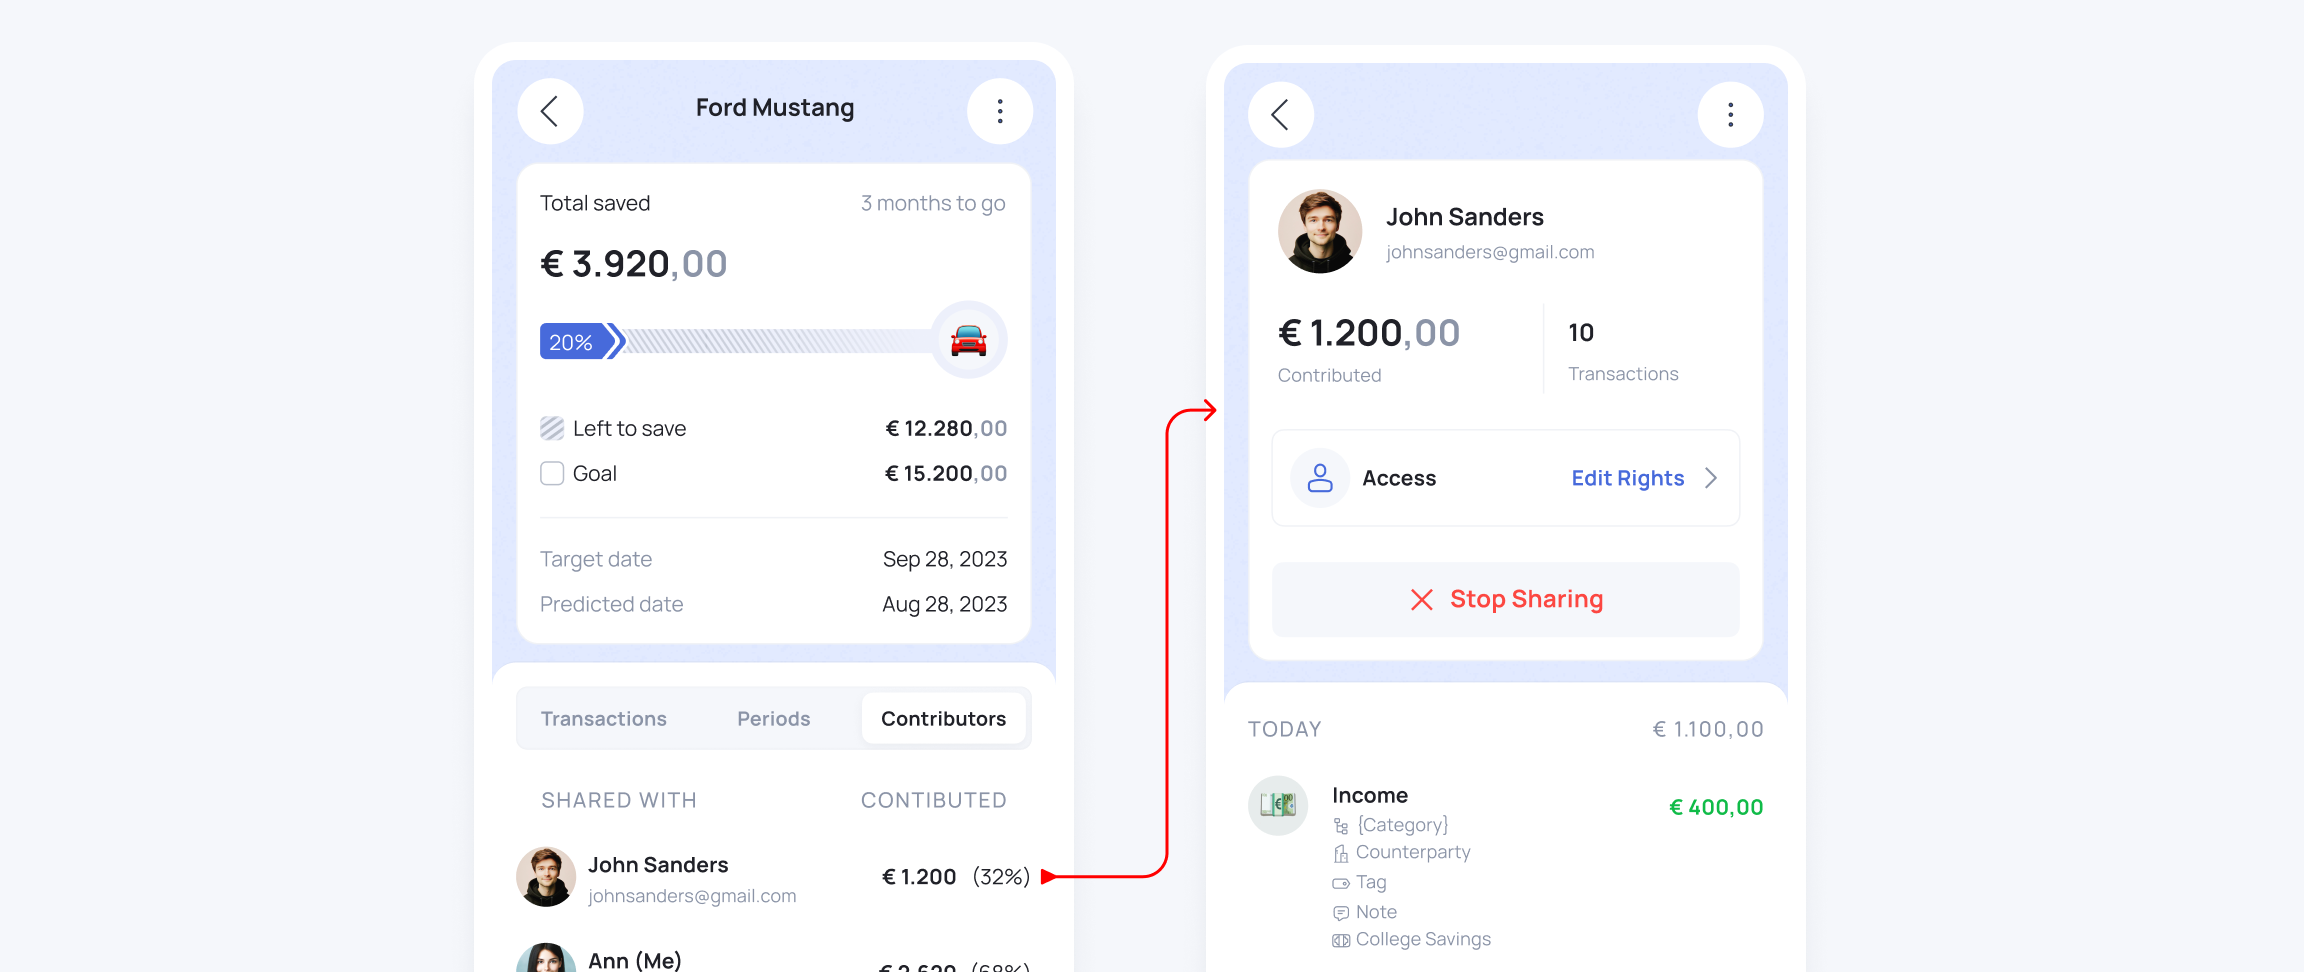
Task: Click Edit Rights link
Action: (1628, 478)
